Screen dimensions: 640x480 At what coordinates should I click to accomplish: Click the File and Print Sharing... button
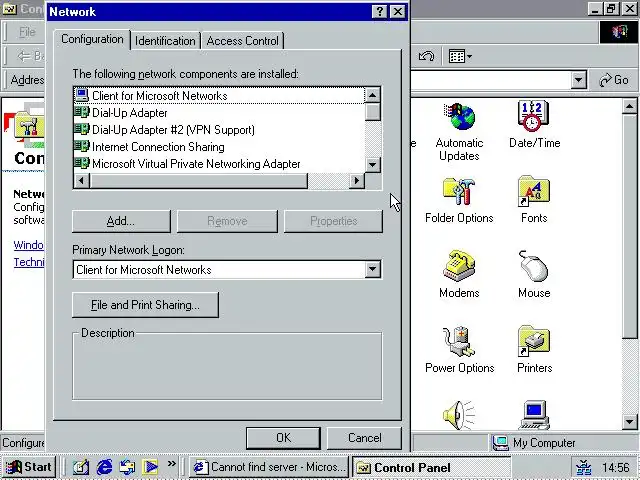tap(145, 305)
